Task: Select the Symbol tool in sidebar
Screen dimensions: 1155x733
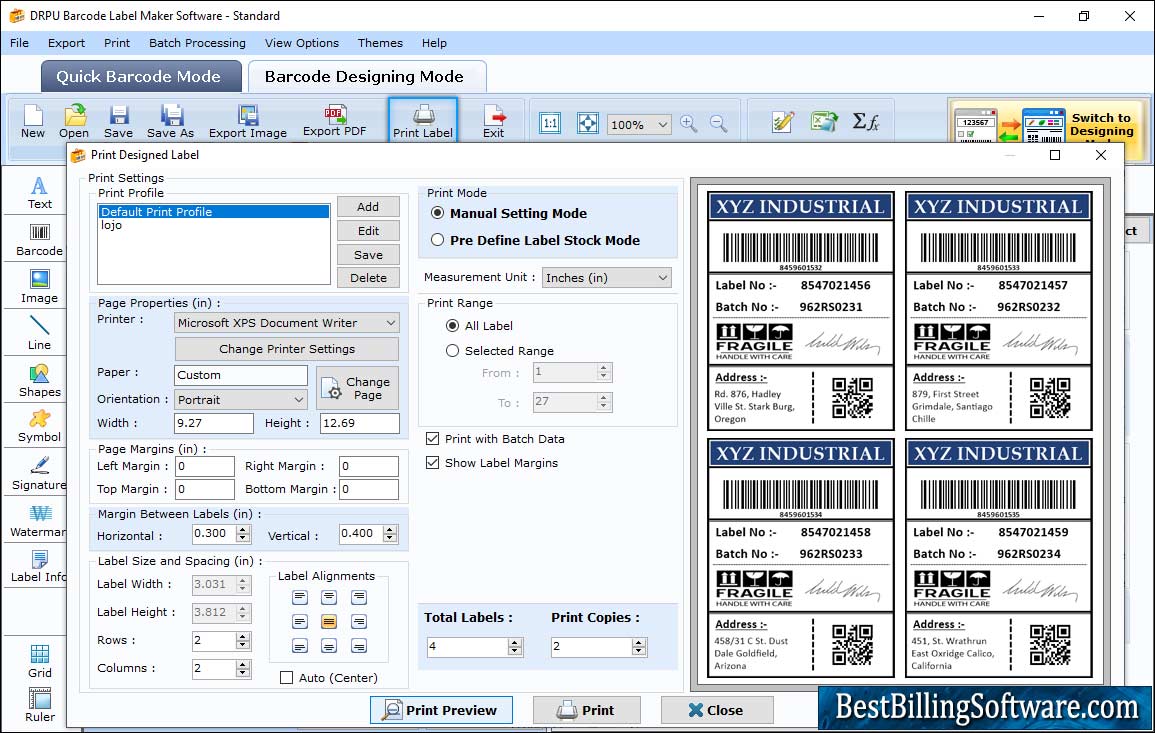Action: click(x=39, y=426)
